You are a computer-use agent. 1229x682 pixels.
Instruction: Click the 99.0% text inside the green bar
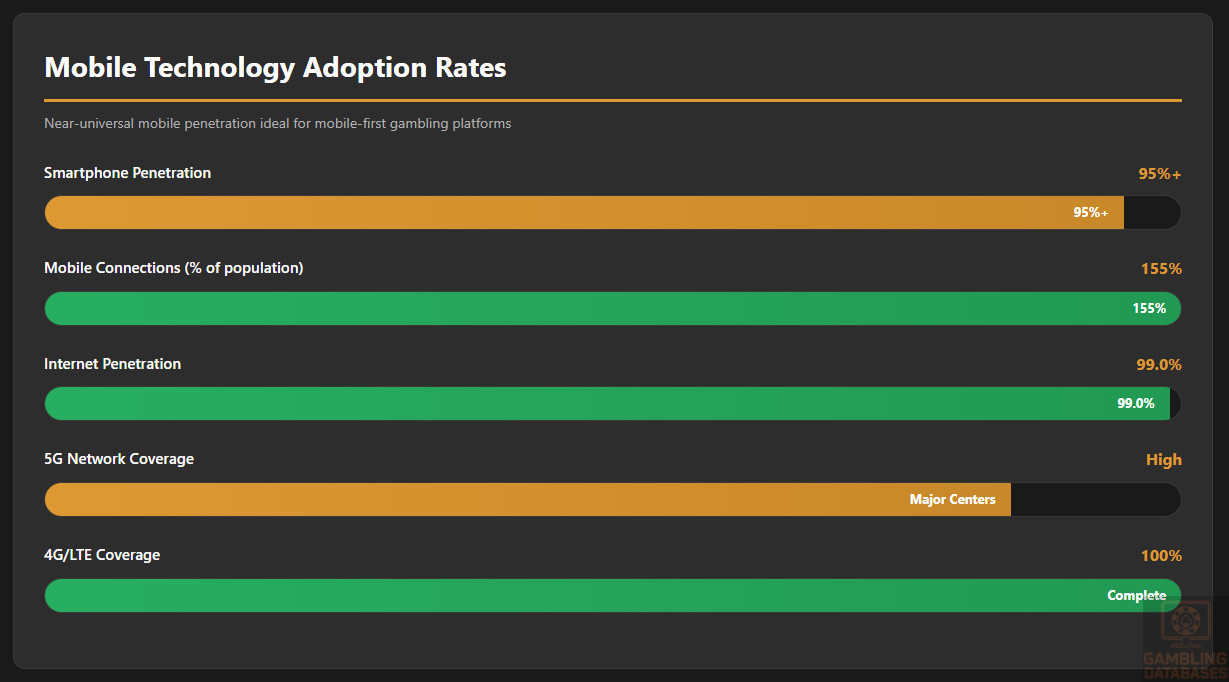click(x=1135, y=403)
